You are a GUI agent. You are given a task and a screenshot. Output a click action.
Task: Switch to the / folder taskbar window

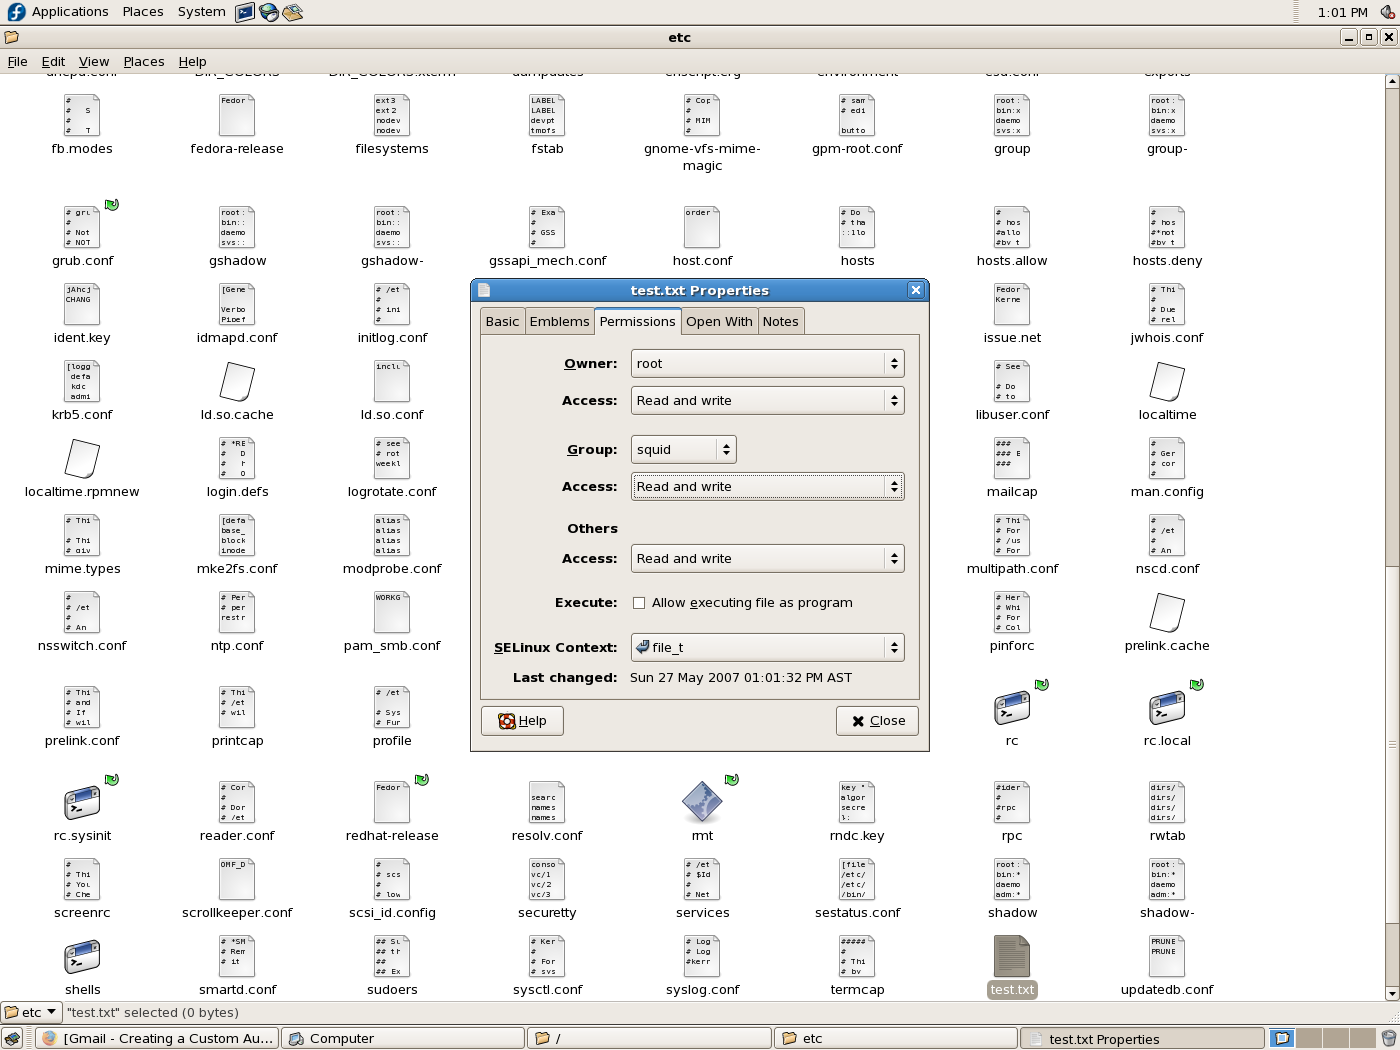(x=648, y=1038)
